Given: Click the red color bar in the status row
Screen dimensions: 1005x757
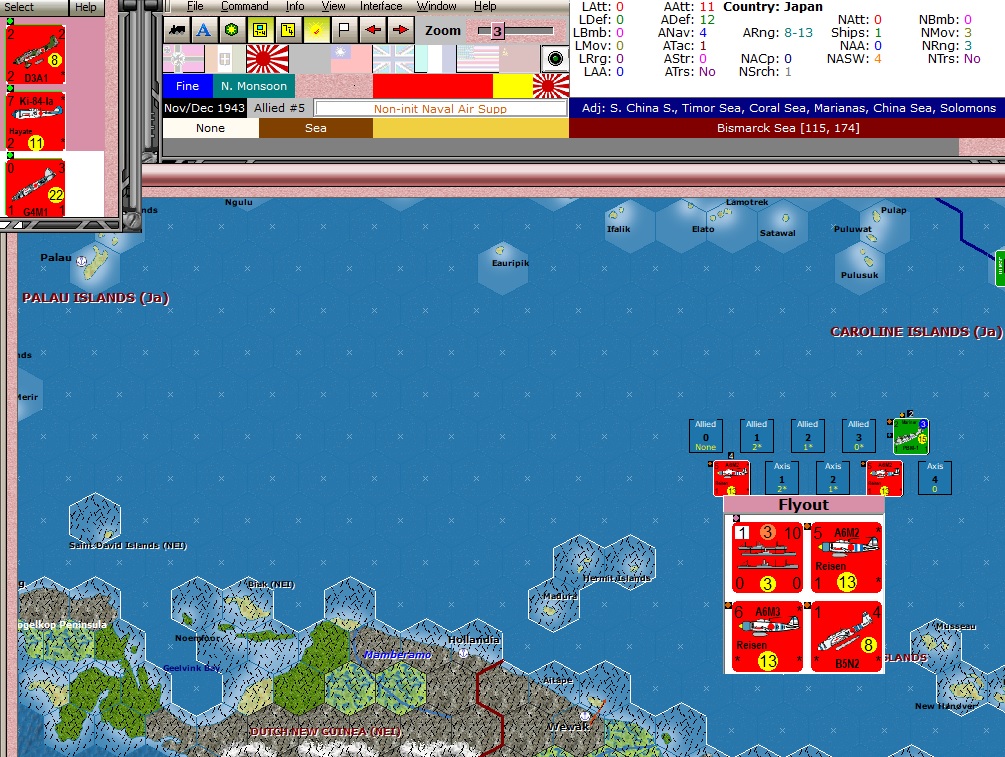Looking at the screenshot, I should (433, 86).
